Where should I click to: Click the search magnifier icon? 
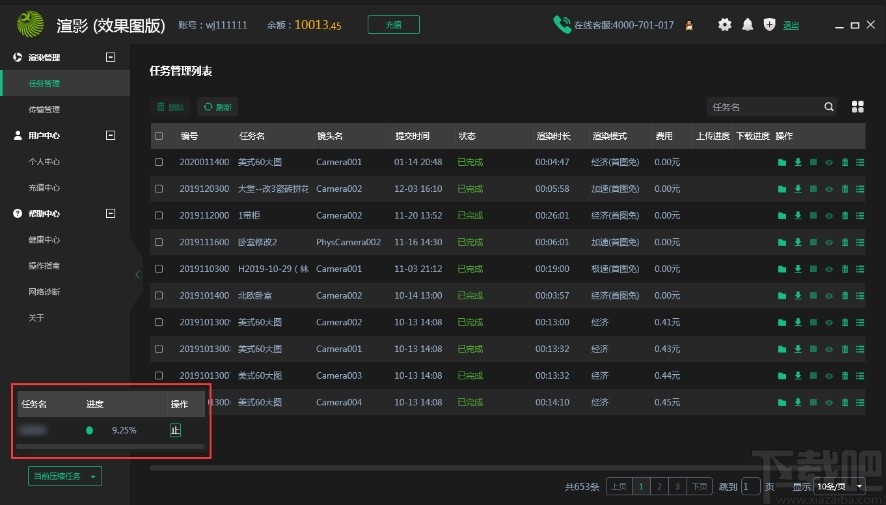pyautogui.click(x=829, y=107)
